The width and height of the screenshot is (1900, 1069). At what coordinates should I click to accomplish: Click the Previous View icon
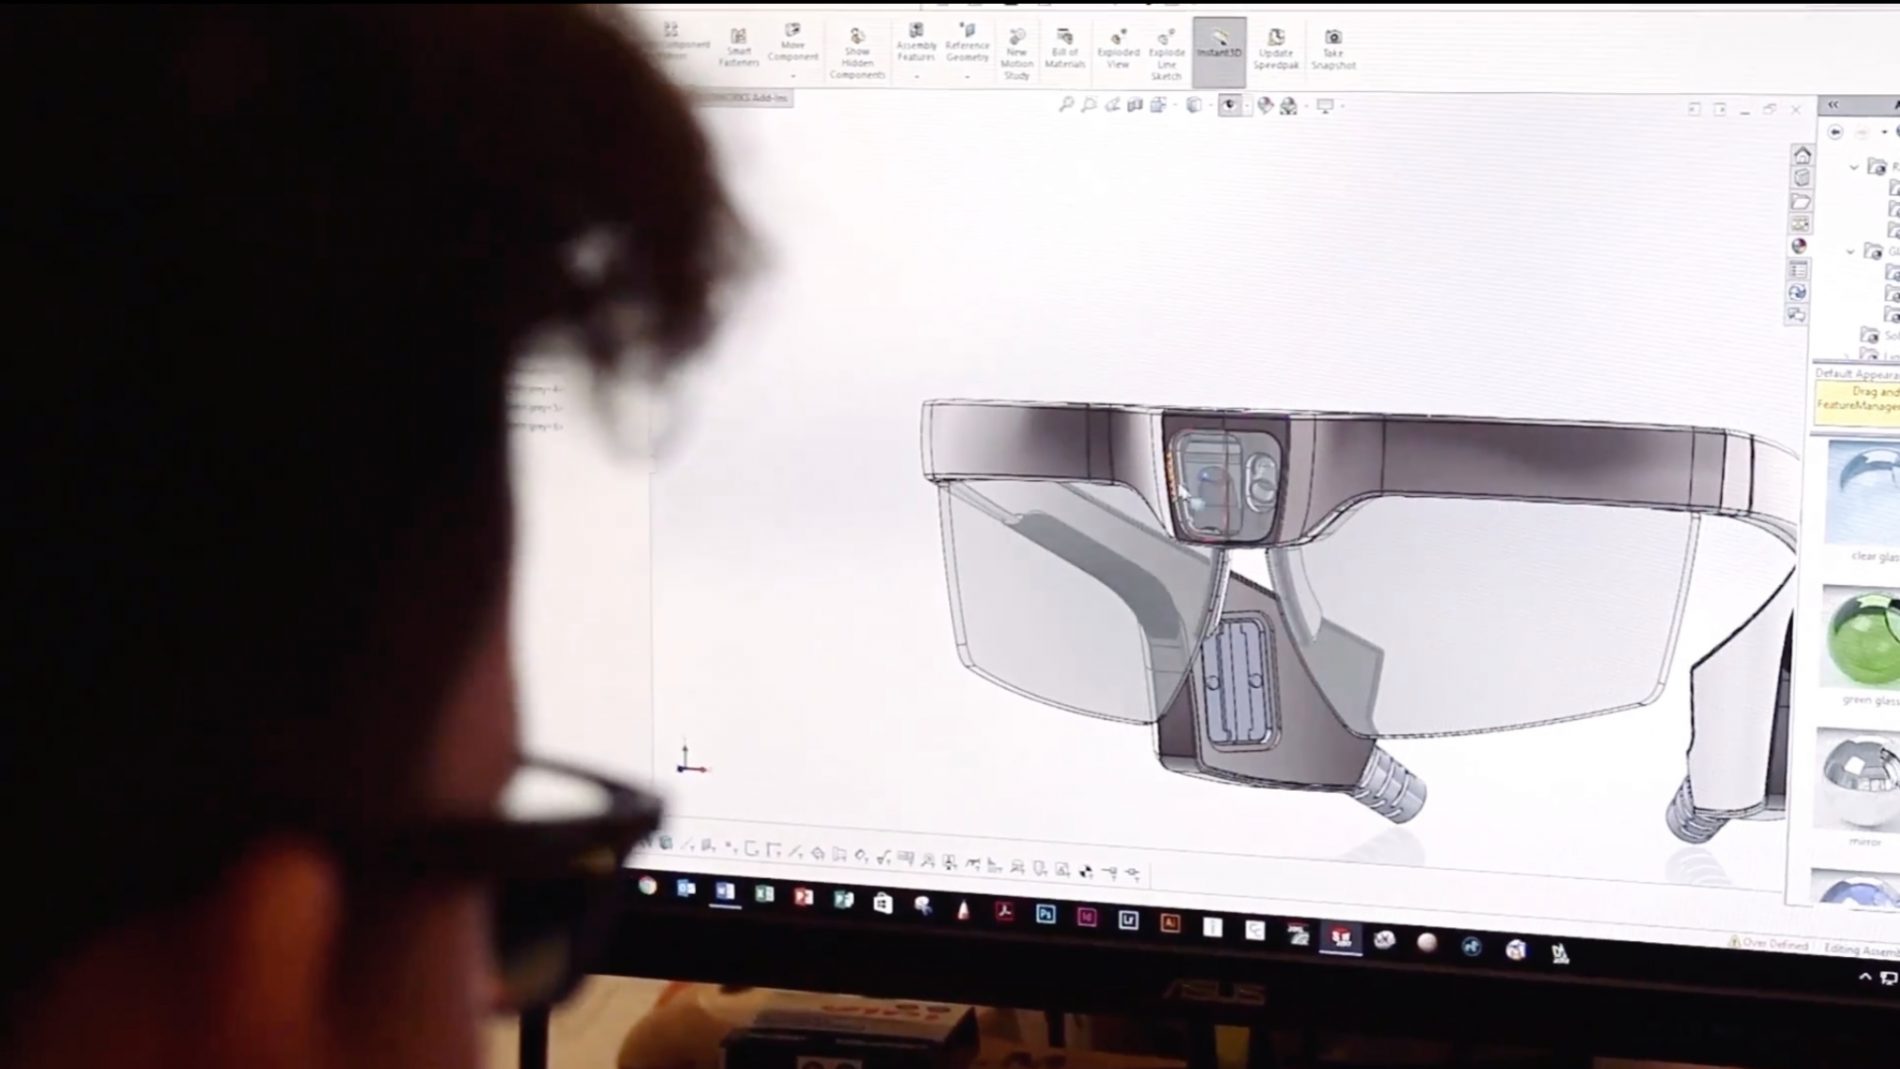(1112, 104)
